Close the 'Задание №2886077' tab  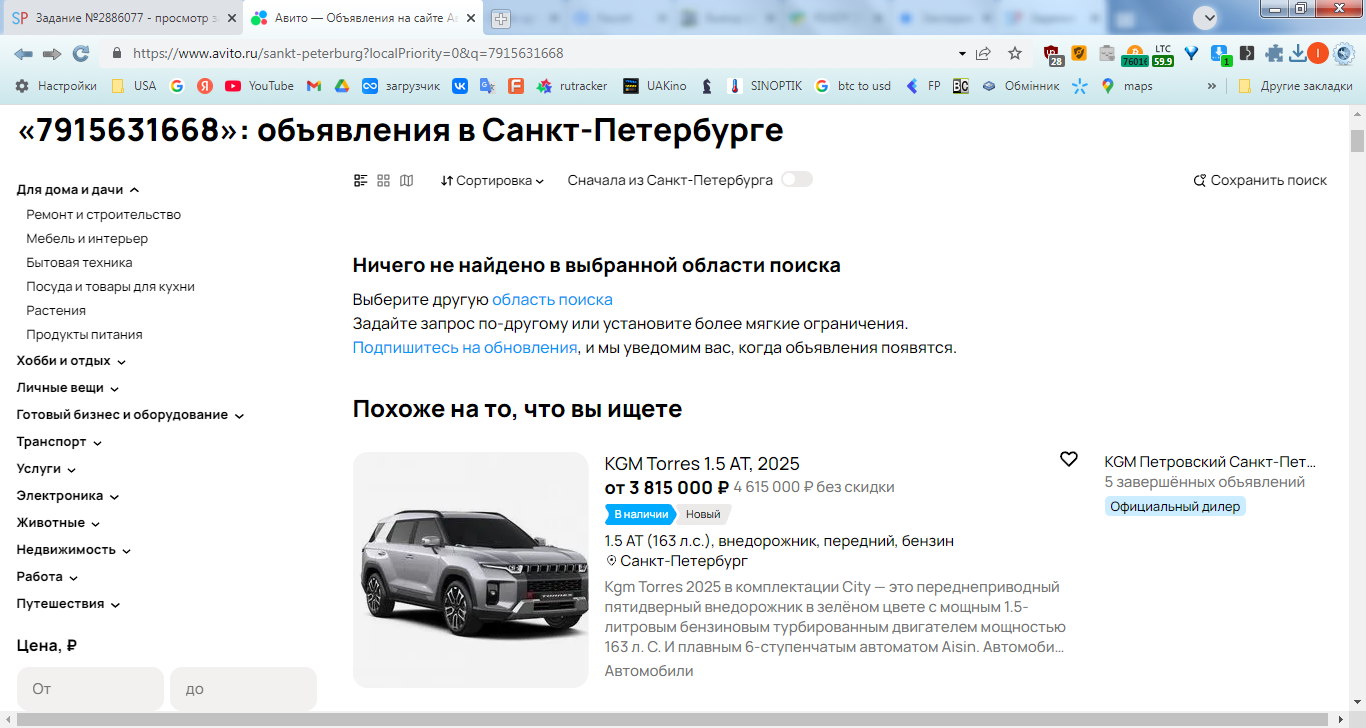230,18
